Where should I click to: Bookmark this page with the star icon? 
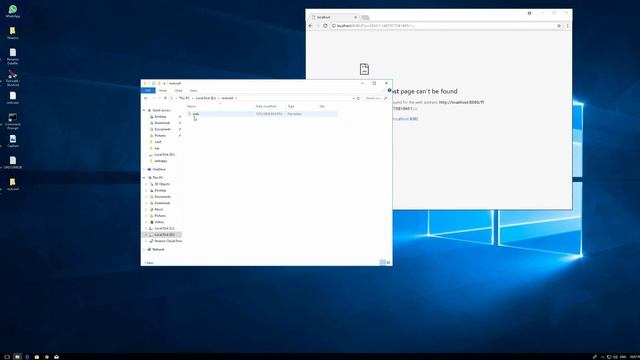tap(559, 26)
